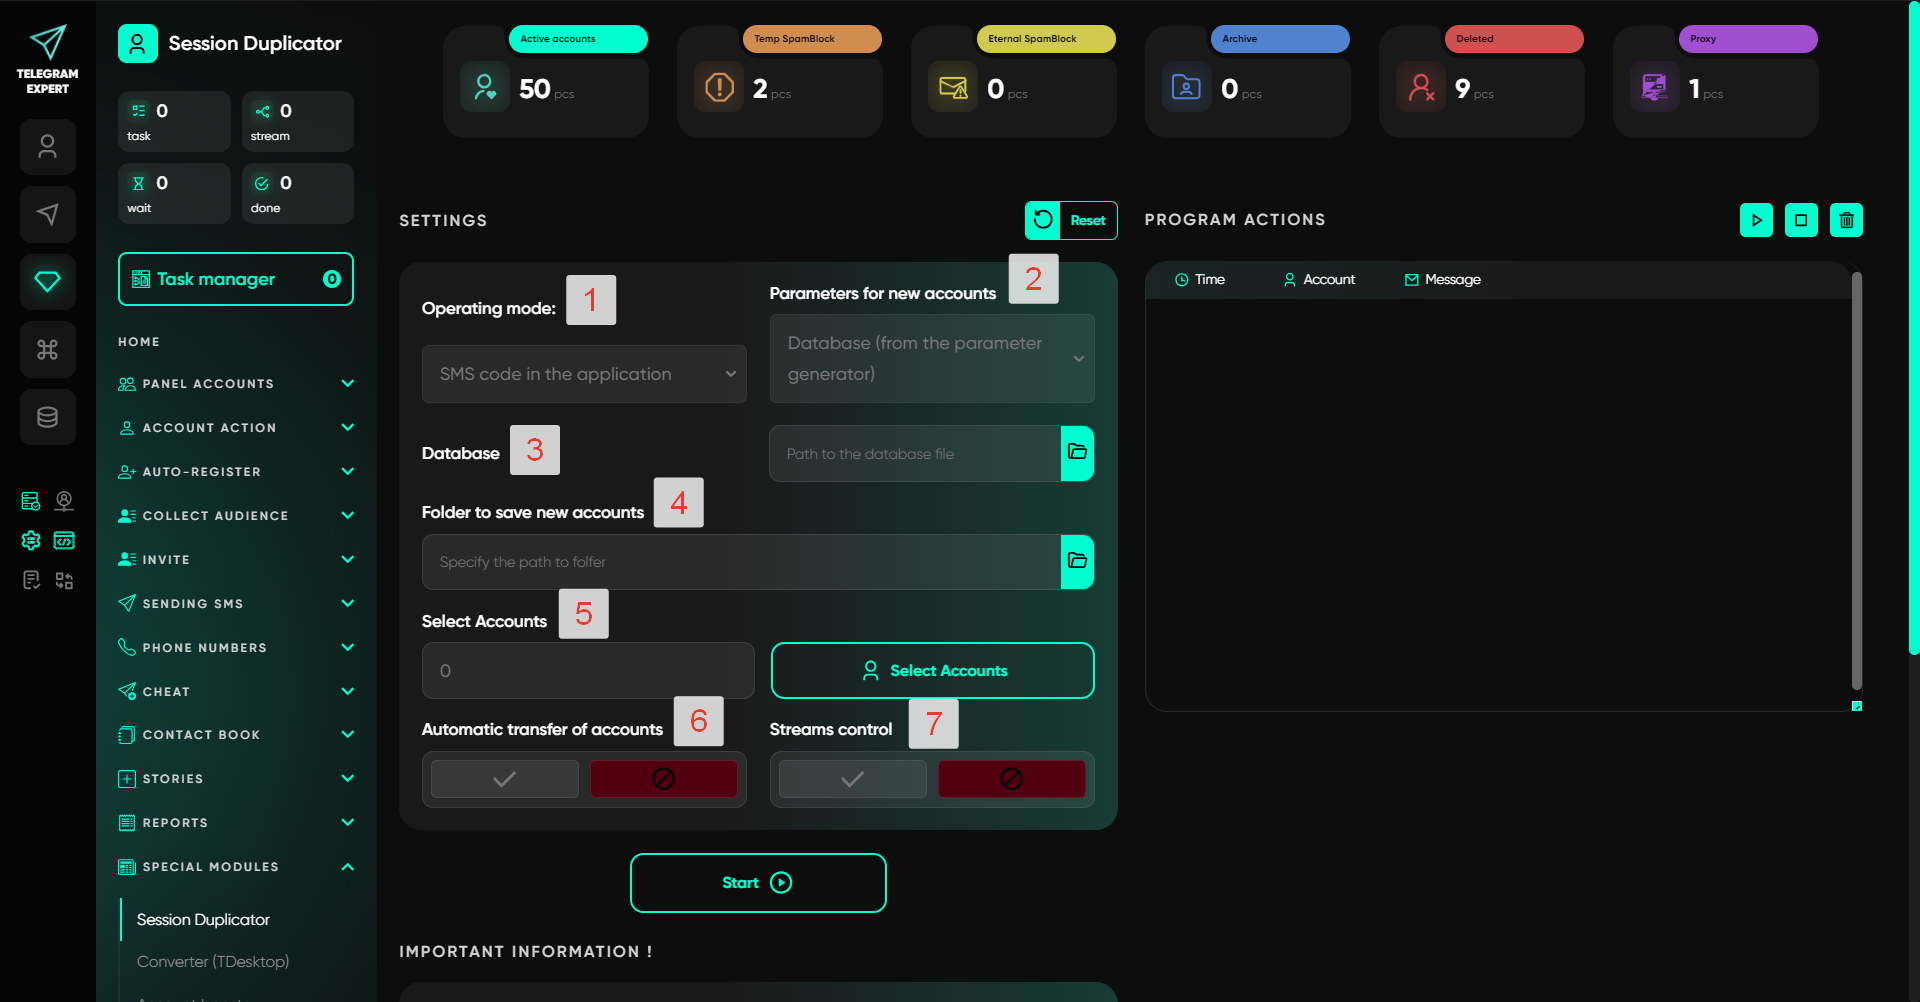1920x1002 pixels.
Task: Open Parameters for new accounts dropdown
Action: tap(931, 358)
